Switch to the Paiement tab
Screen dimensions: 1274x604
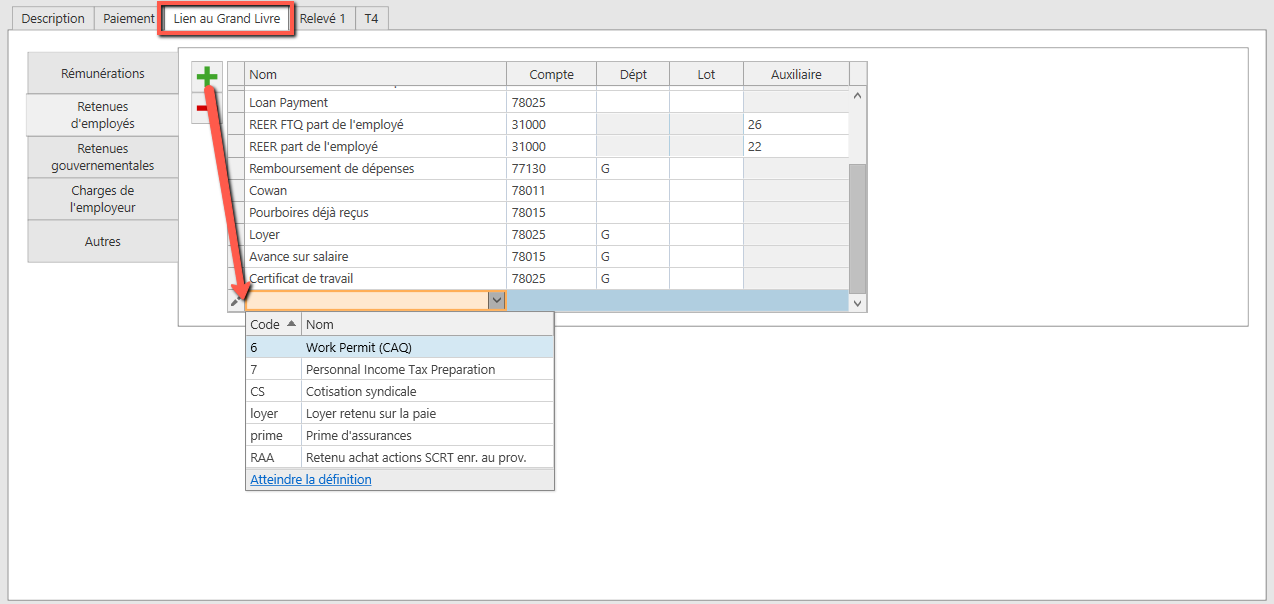coord(129,19)
